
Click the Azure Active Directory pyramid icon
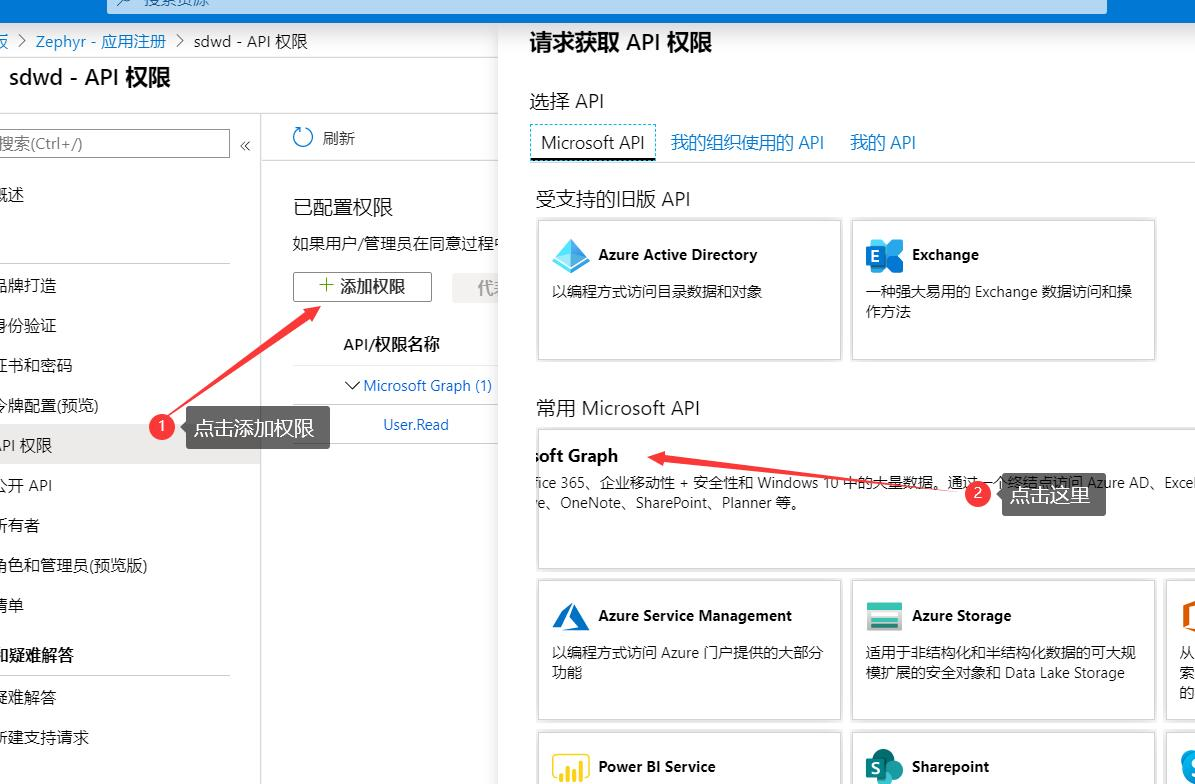tap(571, 256)
